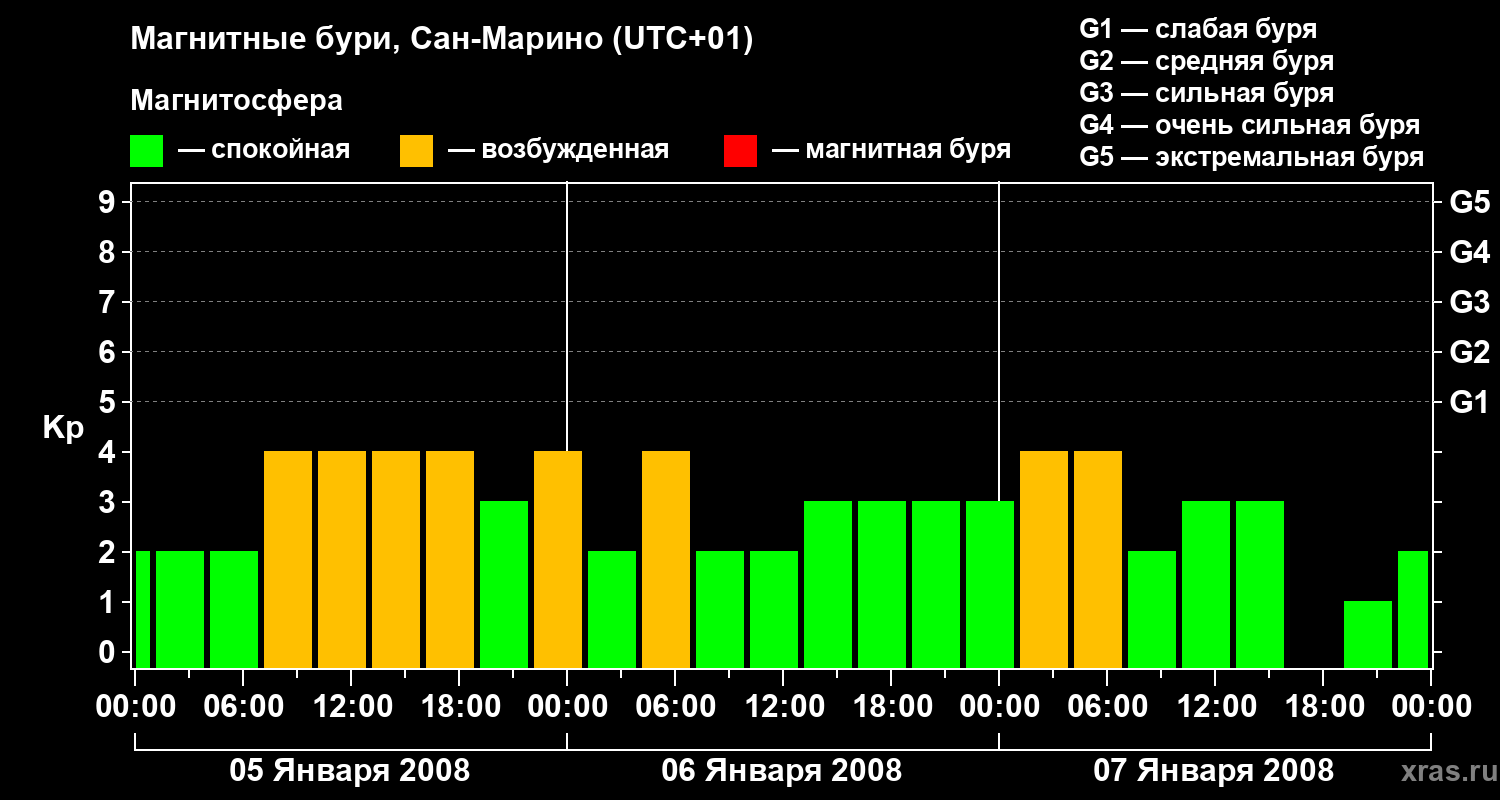1500x800 pixels.
Task: Click the '05 Января 2008' date label
Action: 350,771
